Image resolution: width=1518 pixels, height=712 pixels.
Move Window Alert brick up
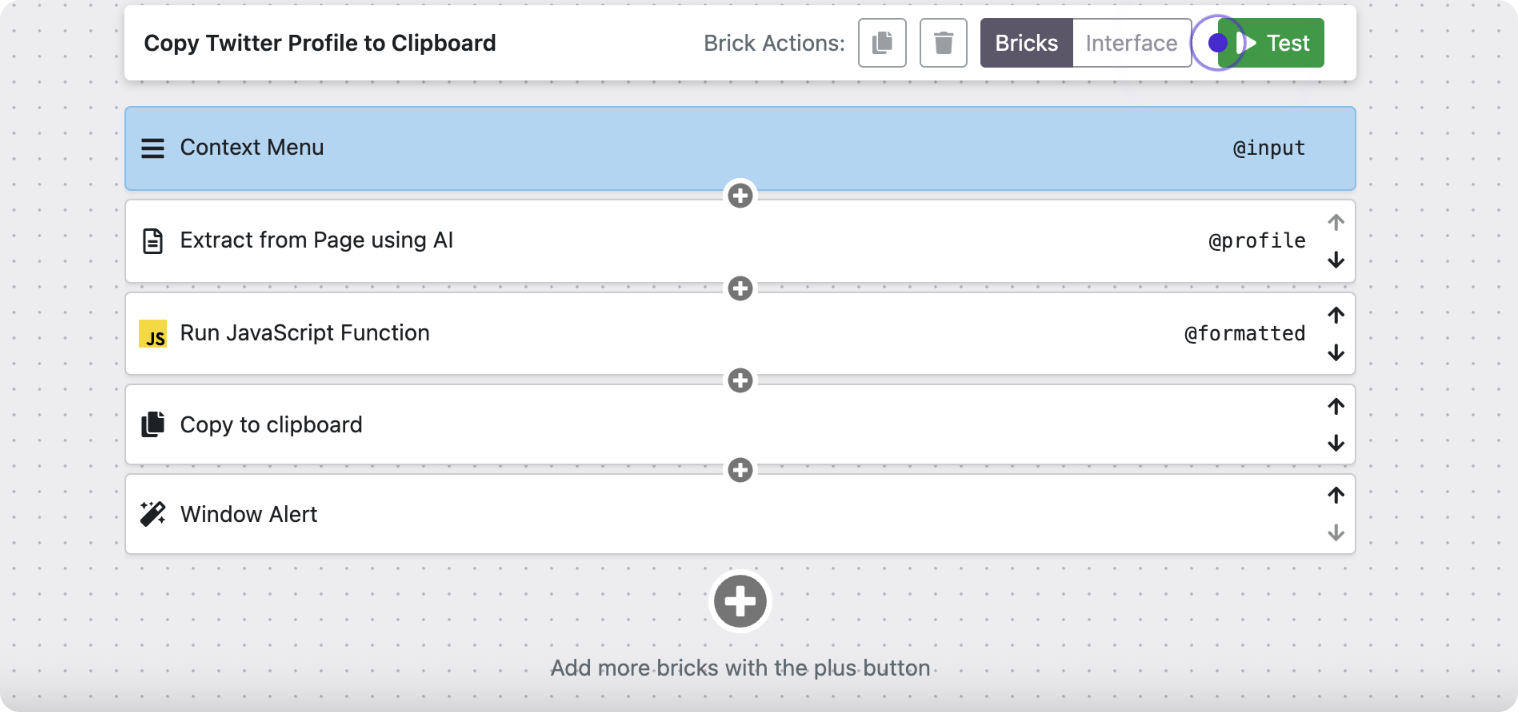(1335, 496)
